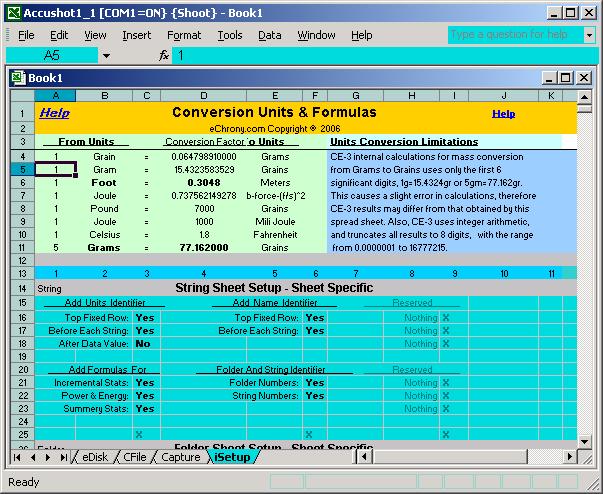This screenshot has width=603, height=494.
Task: Open the Edit menu
Action: 59,35
